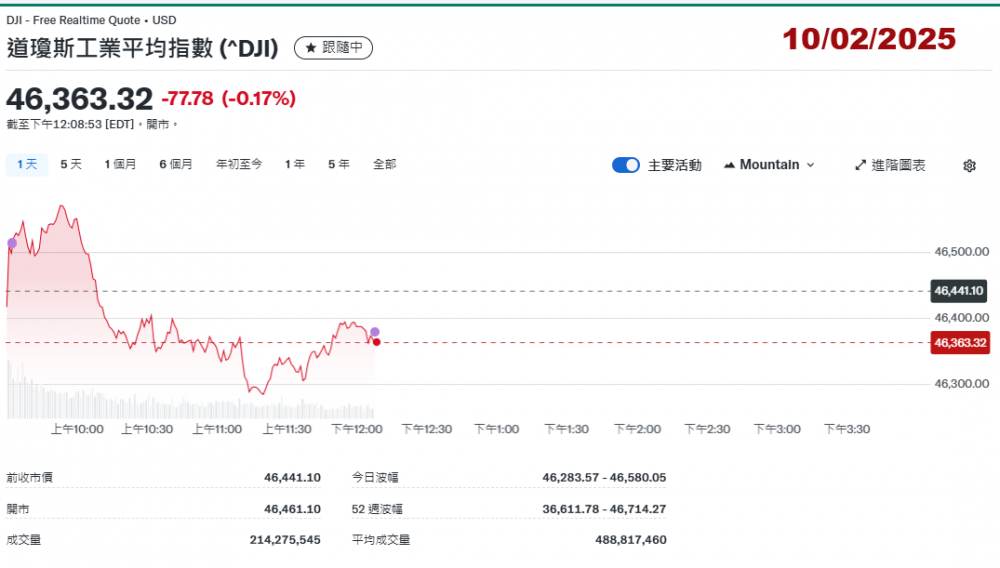Expand the Mountain chart type dropdown
Image resolution: width=1000 pixels, height=568 pixels.
click(810, 165)
